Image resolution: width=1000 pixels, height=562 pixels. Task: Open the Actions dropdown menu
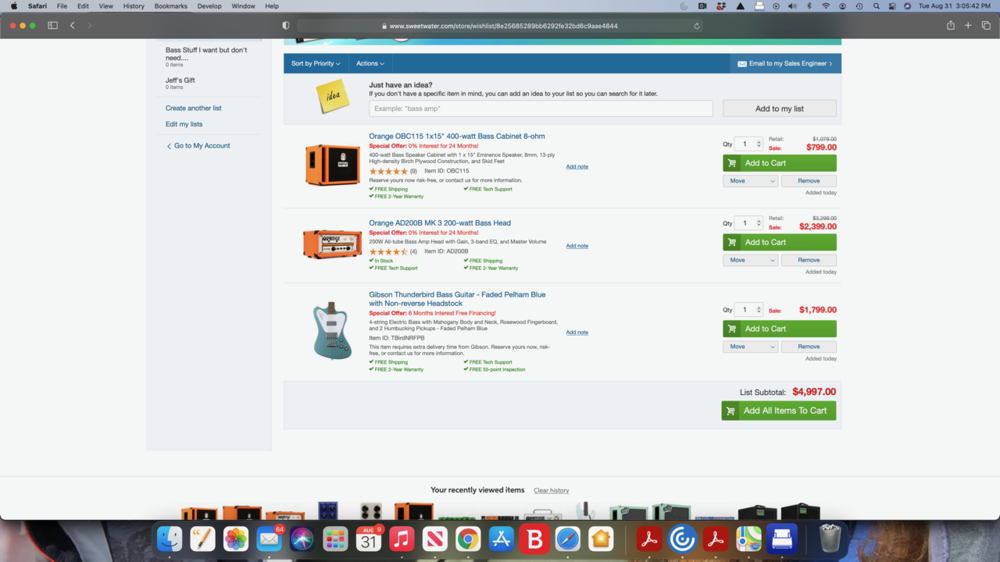click(370, 64)
